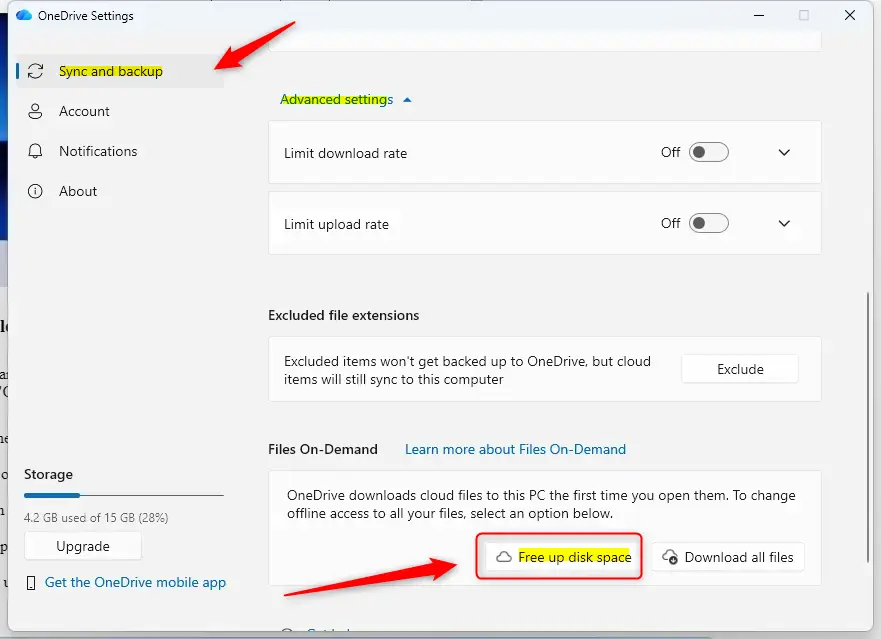Screen dimensions: 881x639
Task: Click the cloud icon on the Free up disk space button
Action: (504, 557)
